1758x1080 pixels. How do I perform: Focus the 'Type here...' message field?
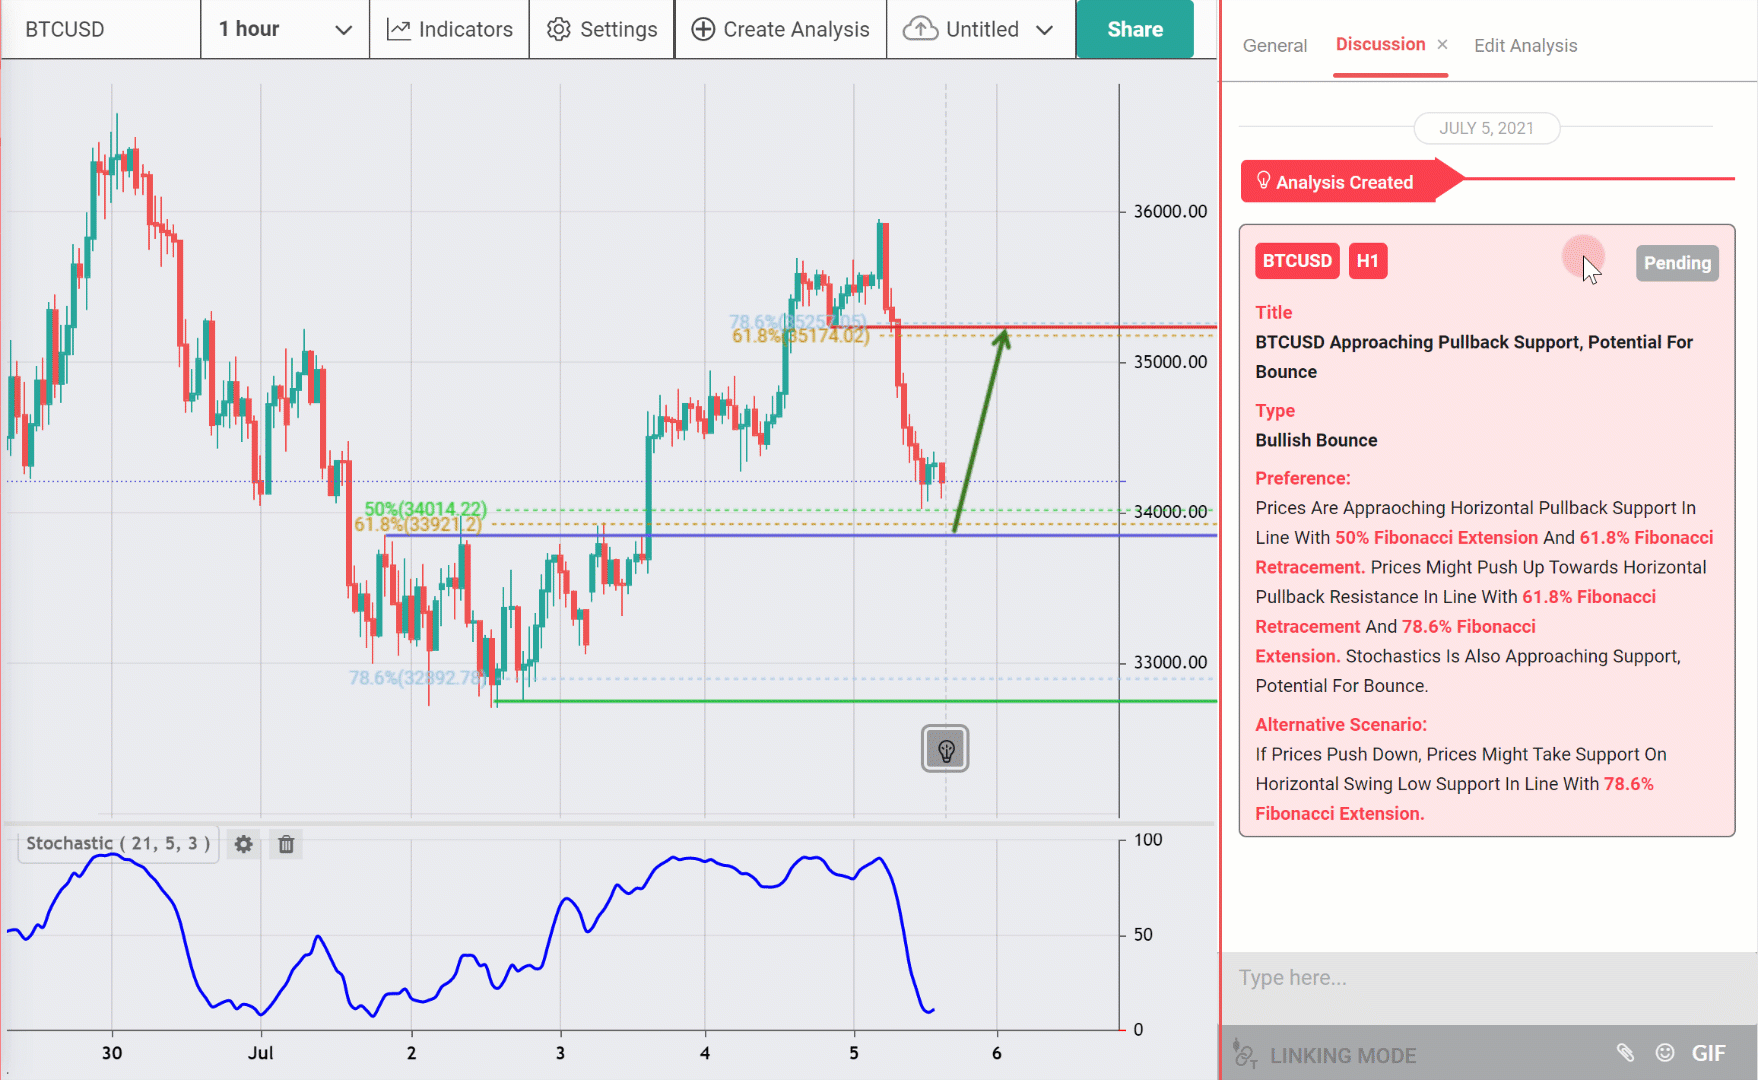[1488, 977]
